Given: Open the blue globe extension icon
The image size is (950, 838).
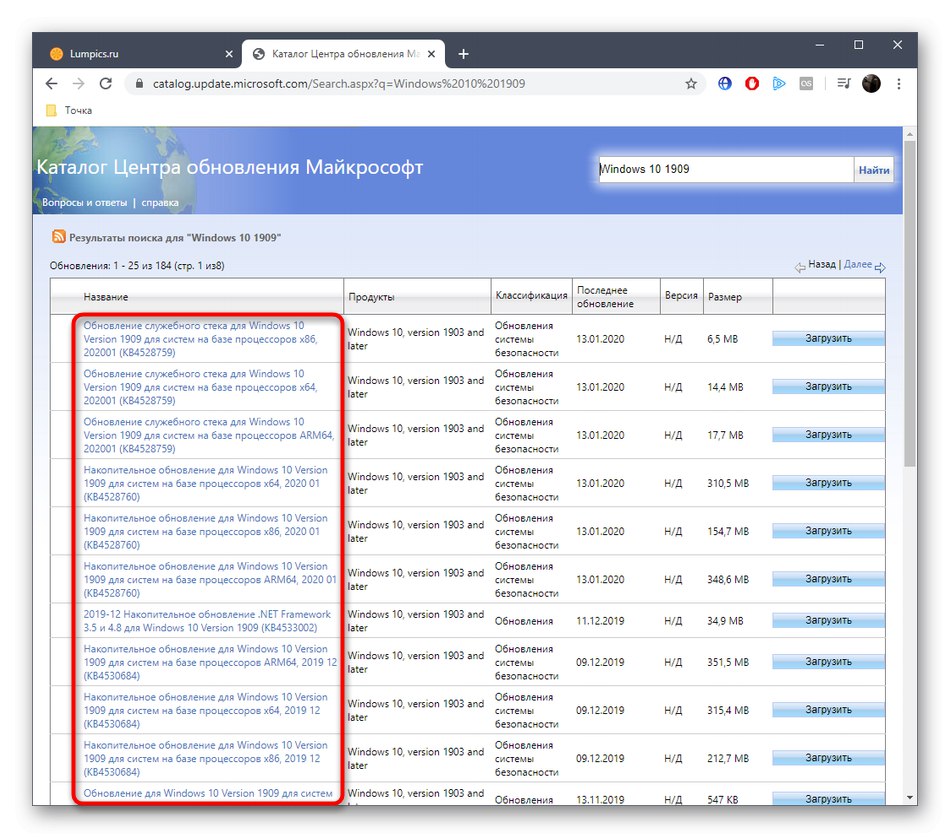Looking at the screenshot, I should 725,84.
